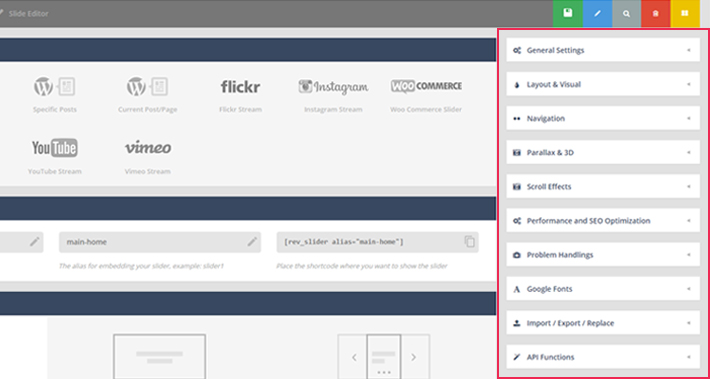Image resolution: width=710 pixels, height=379 pixels.
Task: Open the Scroll Effects section
Action: tap(603, 187)
